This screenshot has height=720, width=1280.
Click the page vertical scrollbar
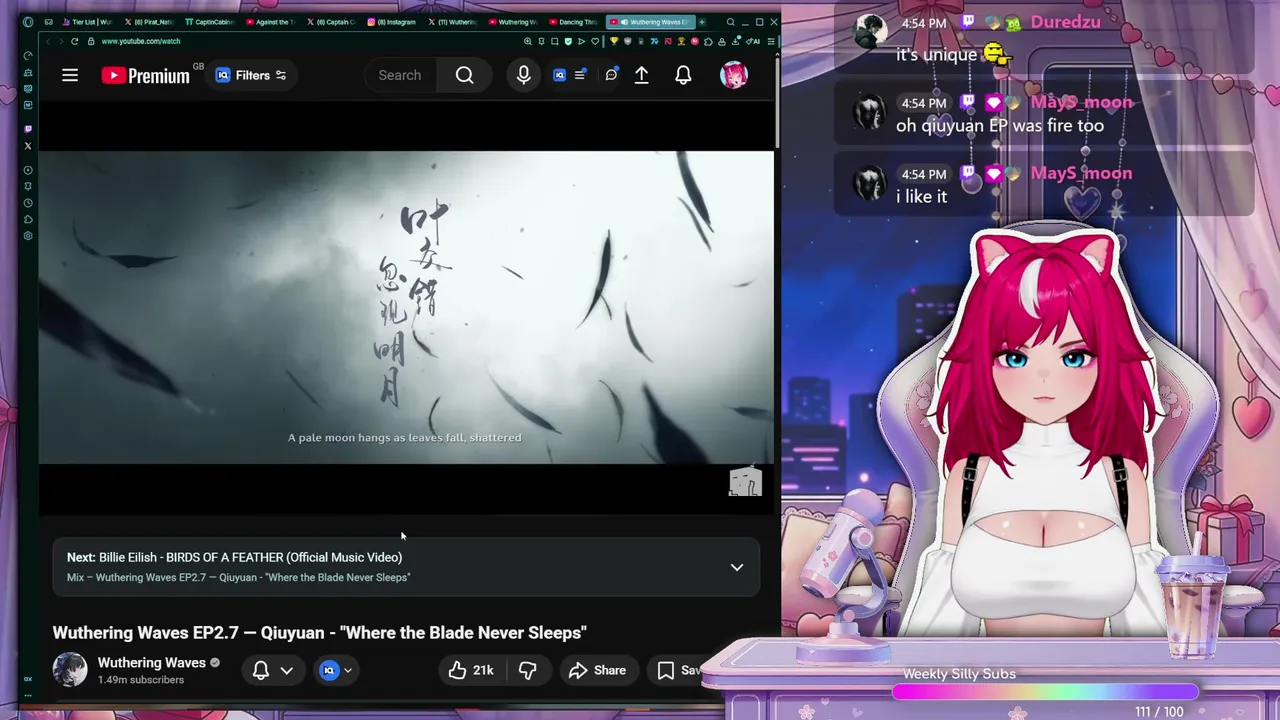point(777,102)
